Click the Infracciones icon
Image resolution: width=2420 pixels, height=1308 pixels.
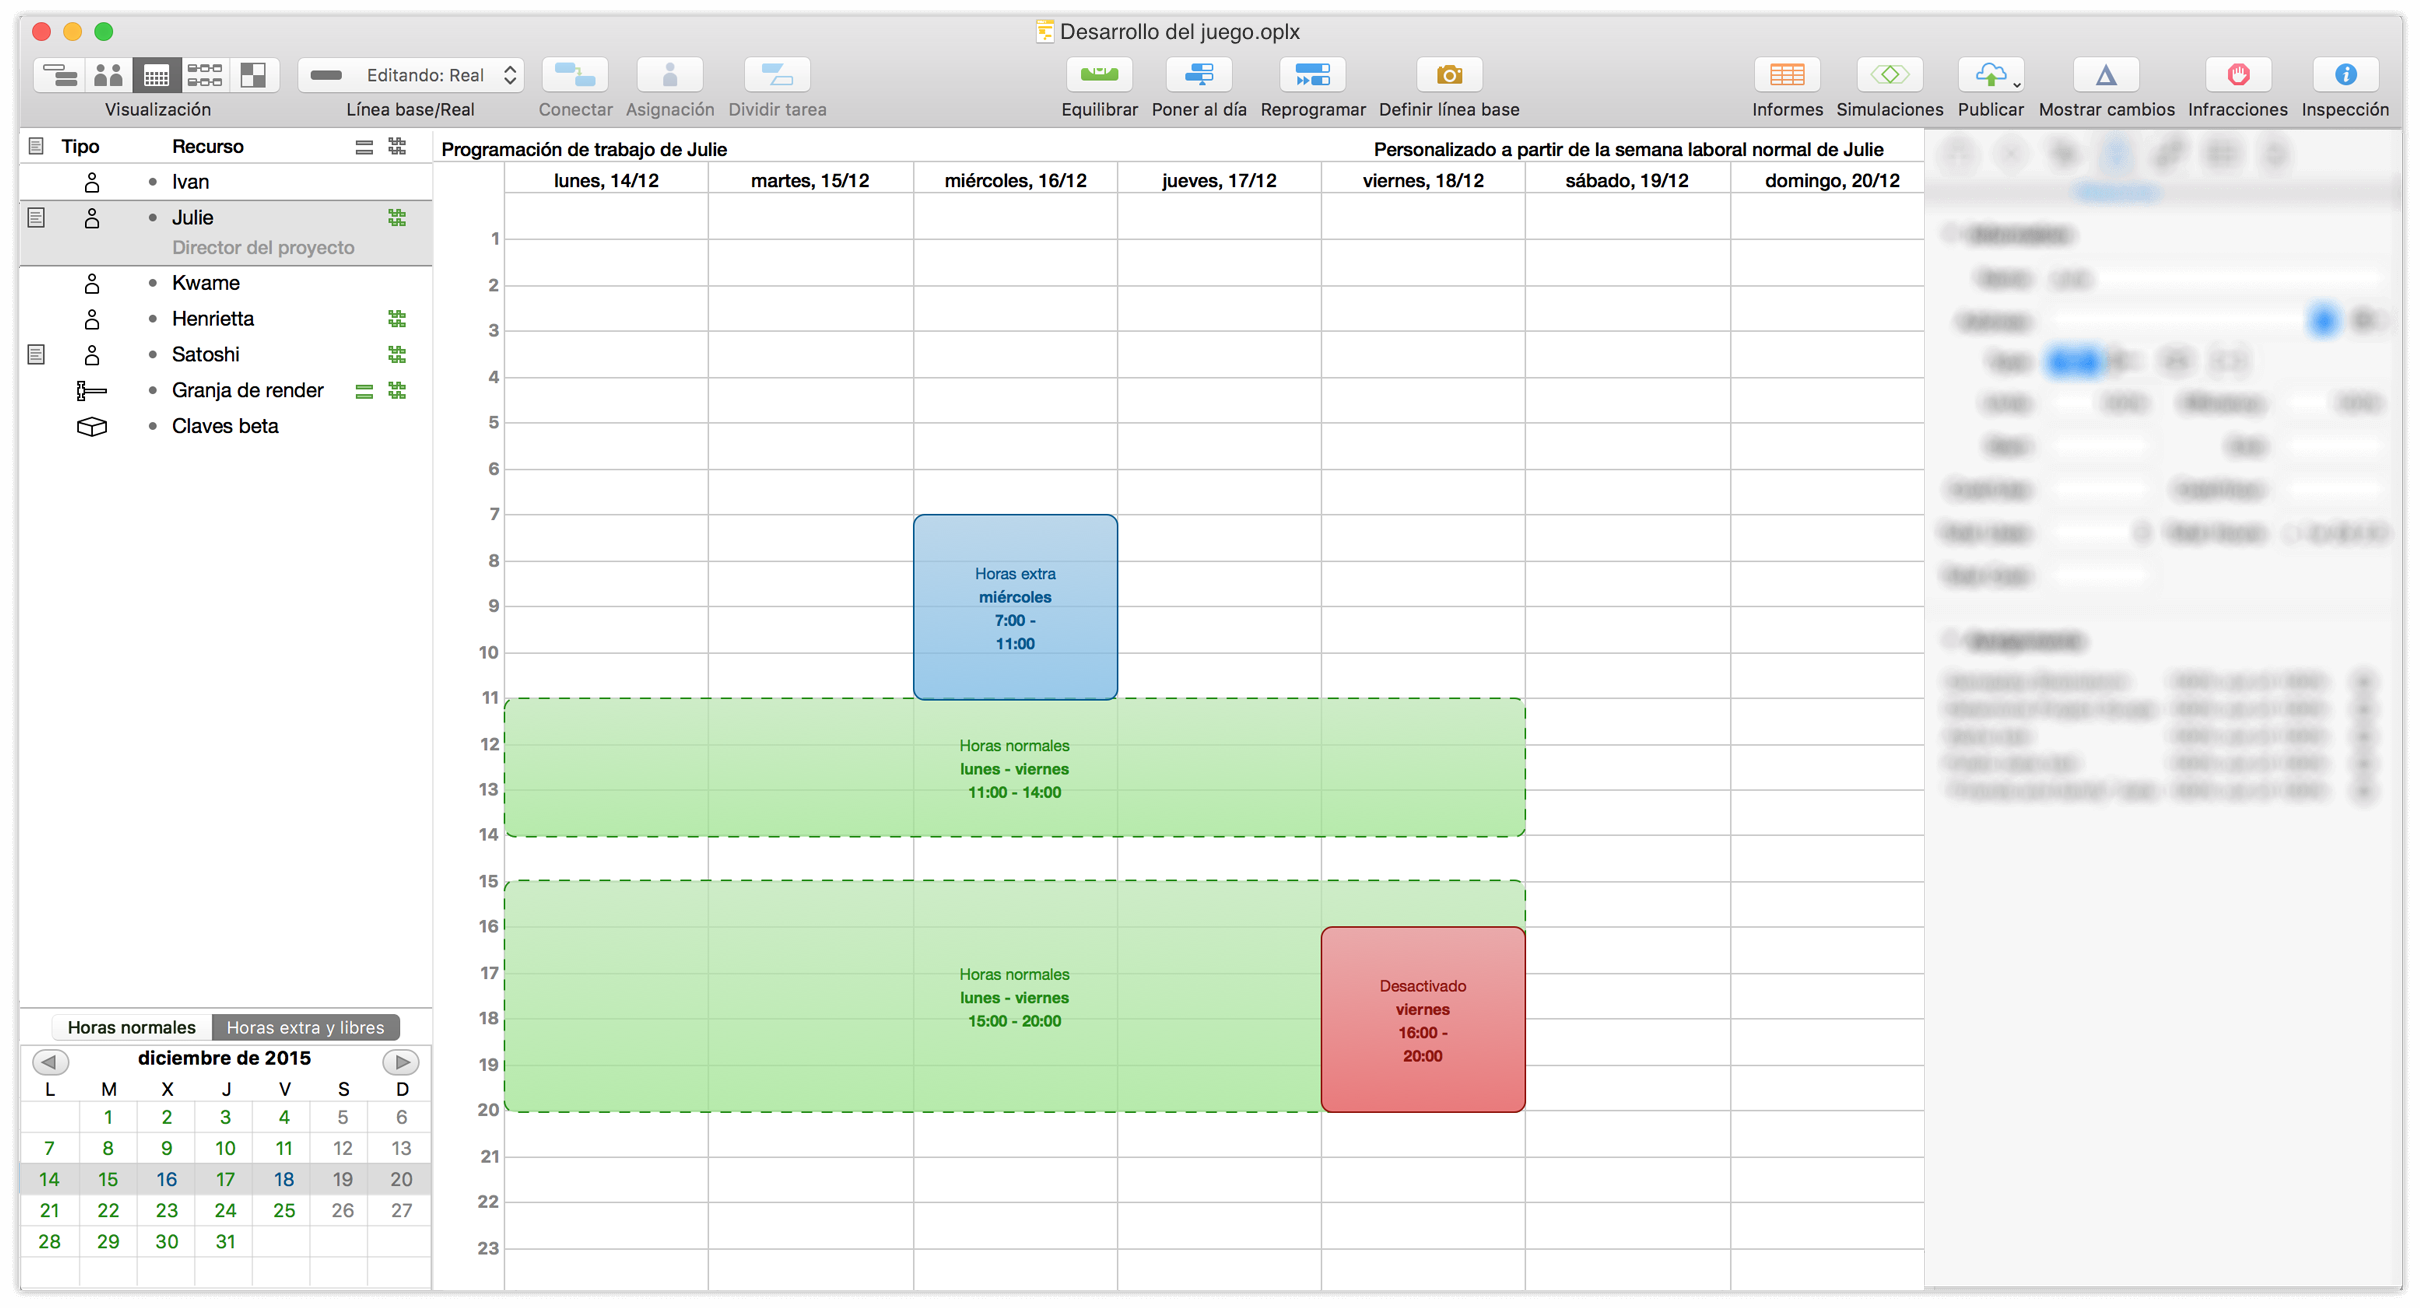(2238, 74)
